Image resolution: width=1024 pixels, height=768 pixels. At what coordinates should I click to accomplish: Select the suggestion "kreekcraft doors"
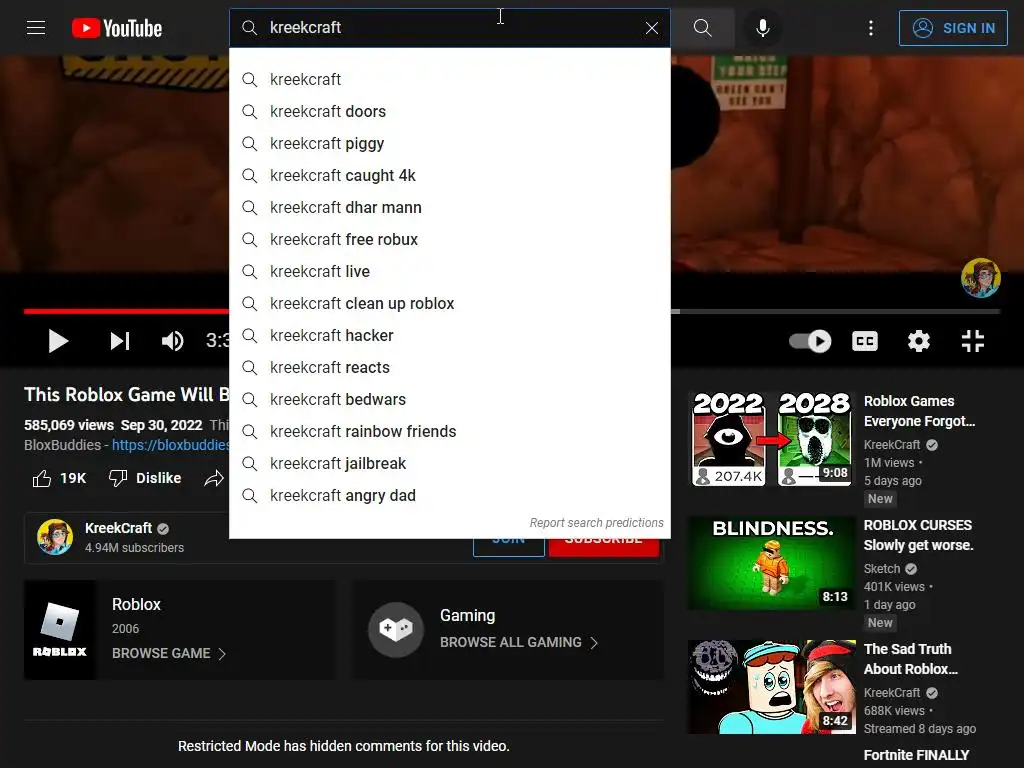tap(449, 112)
